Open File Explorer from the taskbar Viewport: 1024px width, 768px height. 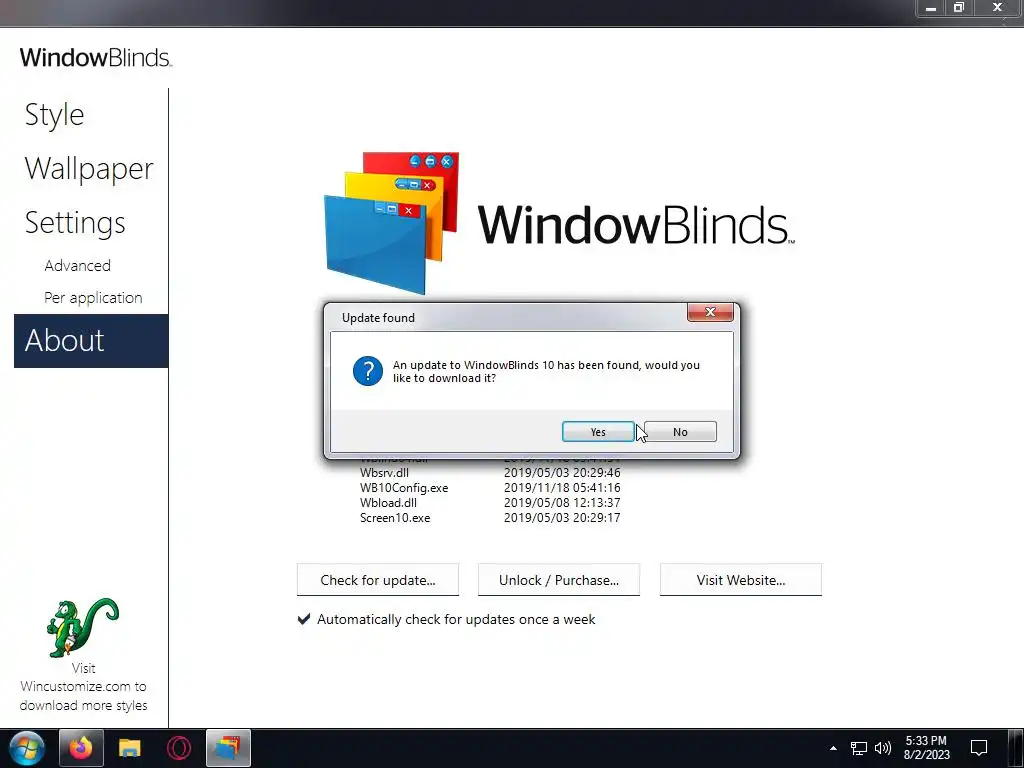[x=130, y=748]
